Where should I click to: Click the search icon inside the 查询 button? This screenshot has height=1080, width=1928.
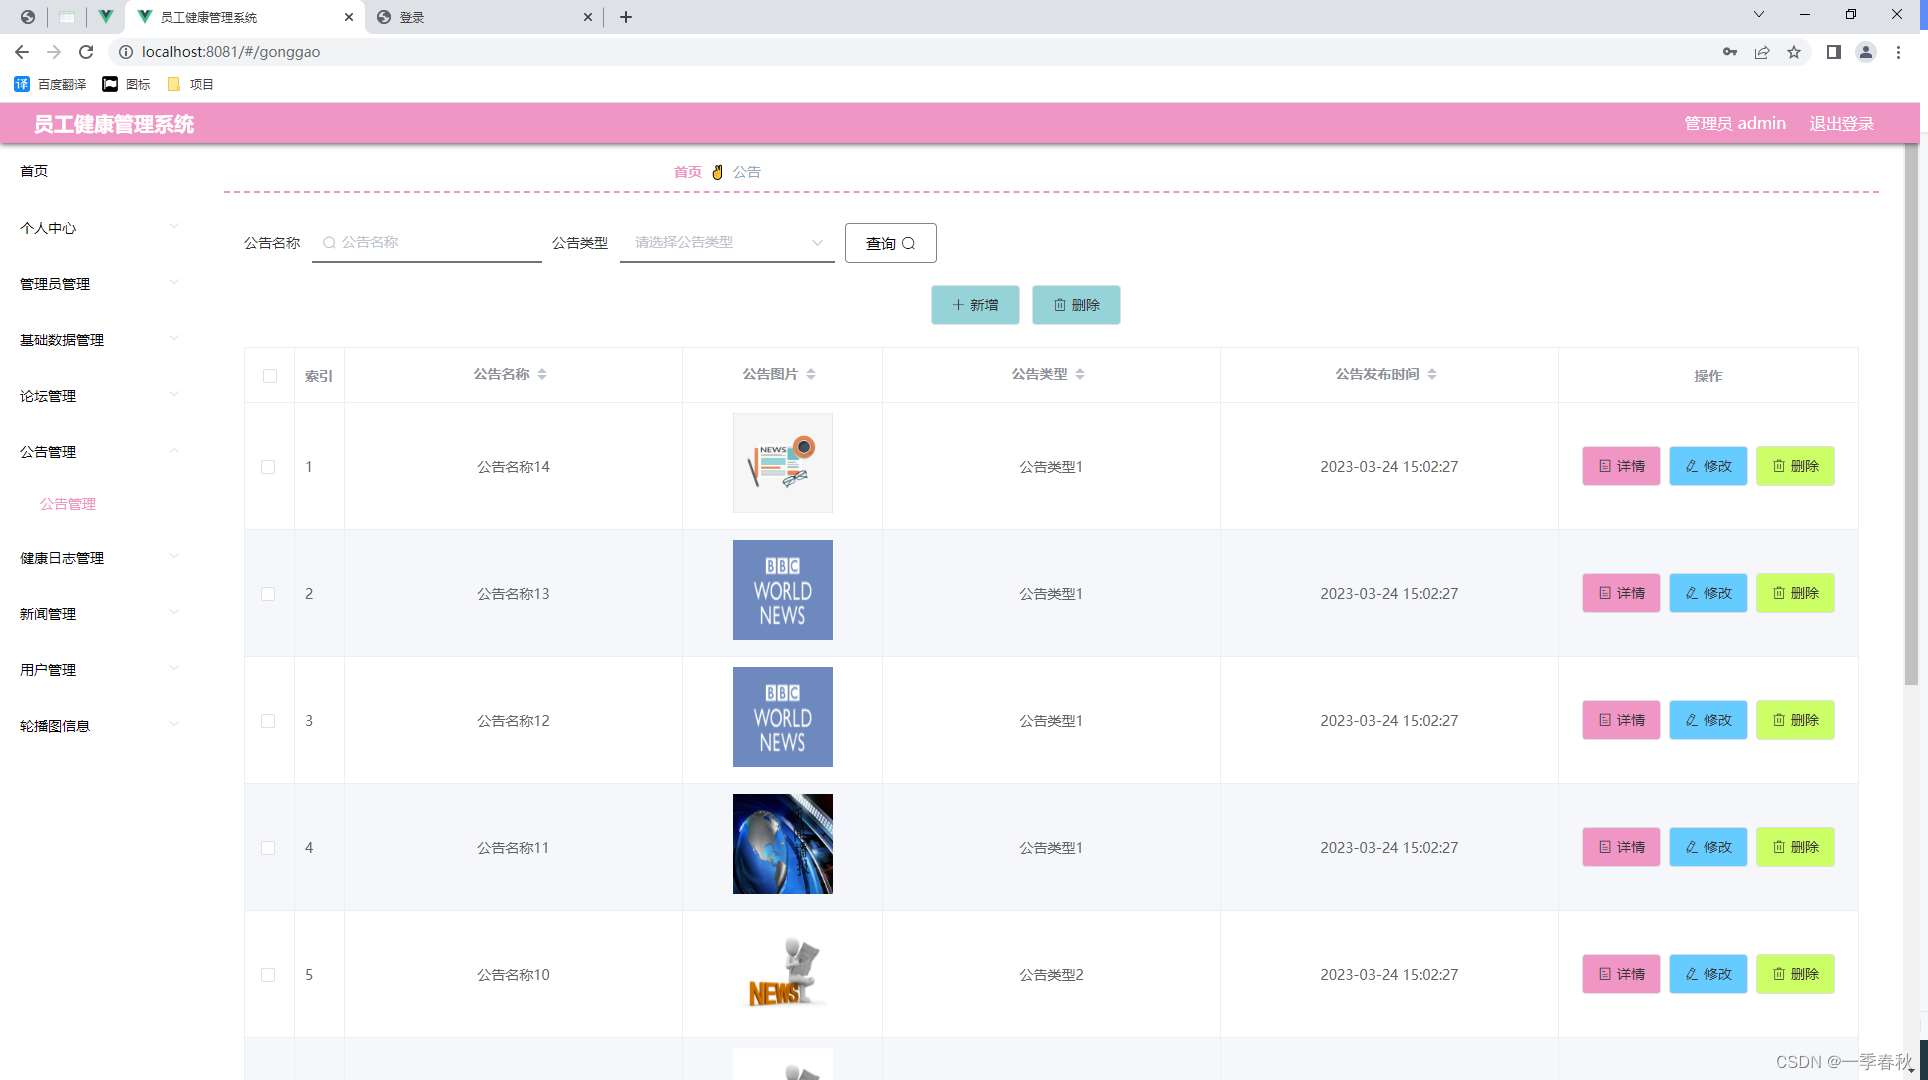(x=909, y=242)
